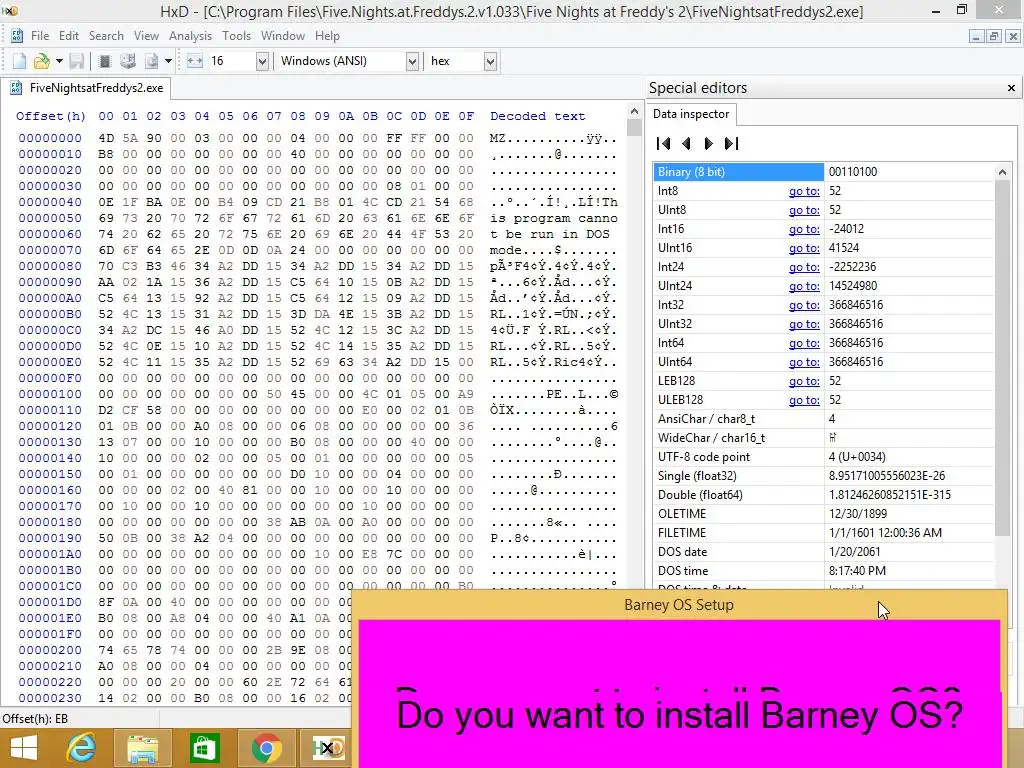Click the Decoded text column header
Viewport: 1024px width, 768px height.
point(537,116)
